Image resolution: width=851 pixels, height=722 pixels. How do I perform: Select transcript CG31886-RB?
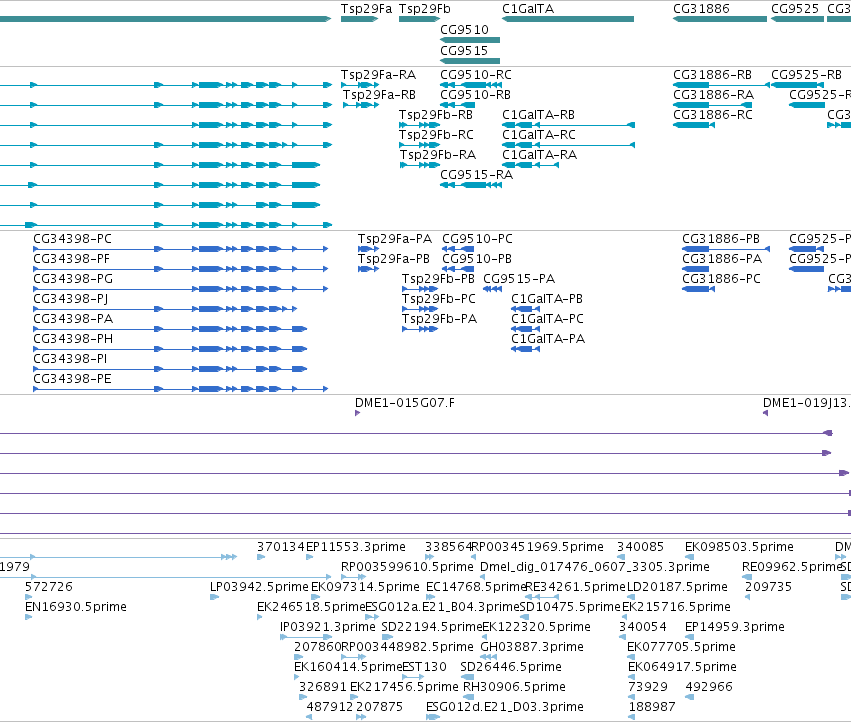pyautogui.click(x=721, y=85)
